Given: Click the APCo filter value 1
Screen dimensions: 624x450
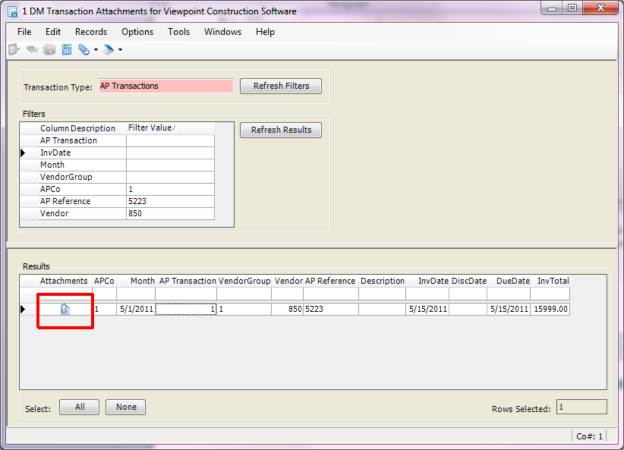Looking at the screenshot, I should coord(170,189).
